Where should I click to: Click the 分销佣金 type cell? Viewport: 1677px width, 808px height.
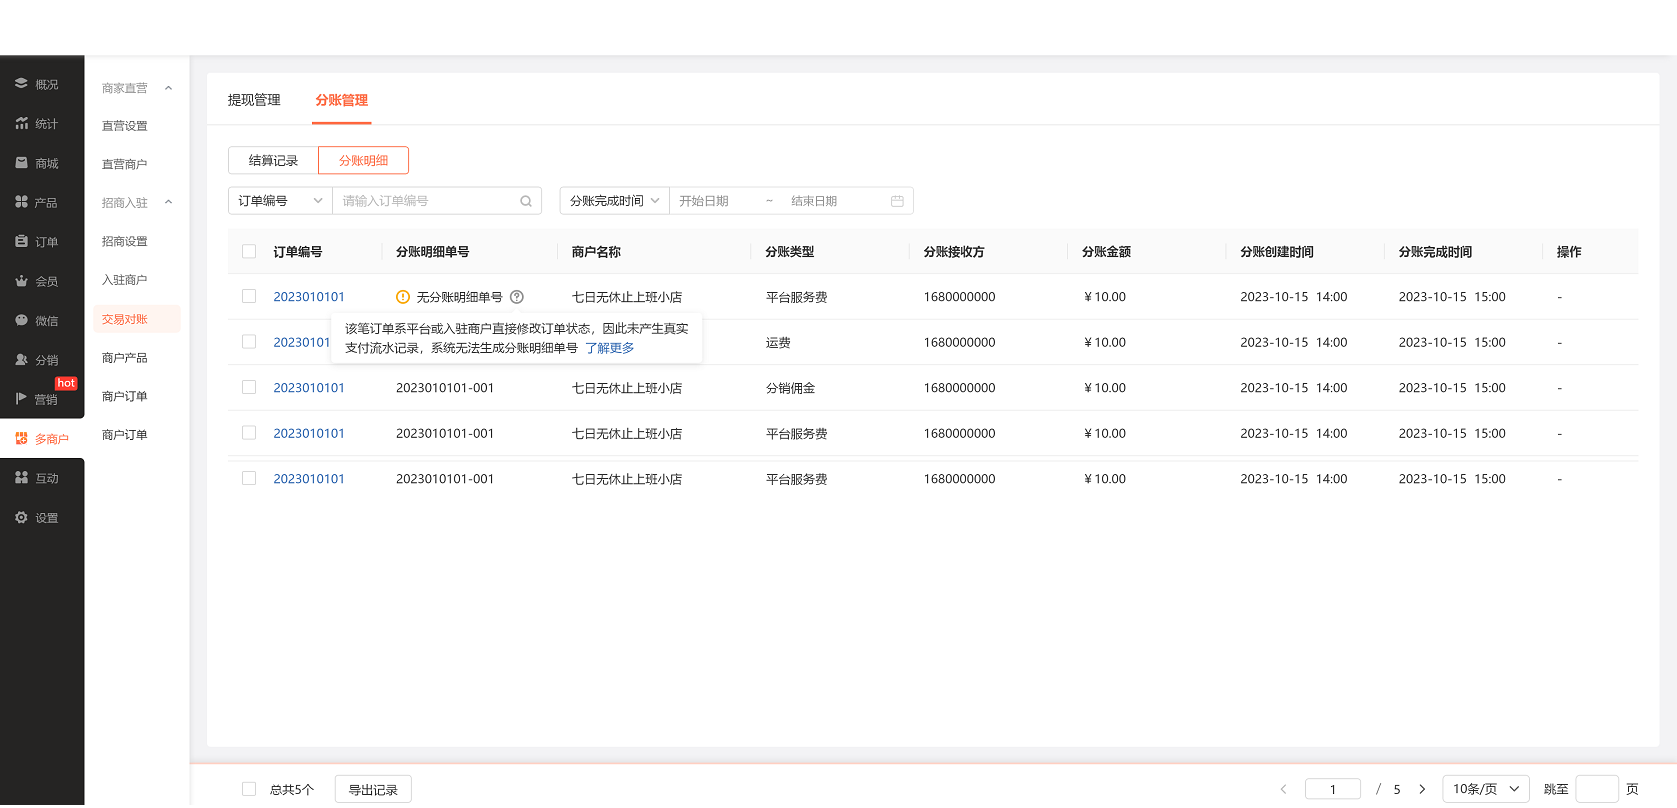pos(790,388)
